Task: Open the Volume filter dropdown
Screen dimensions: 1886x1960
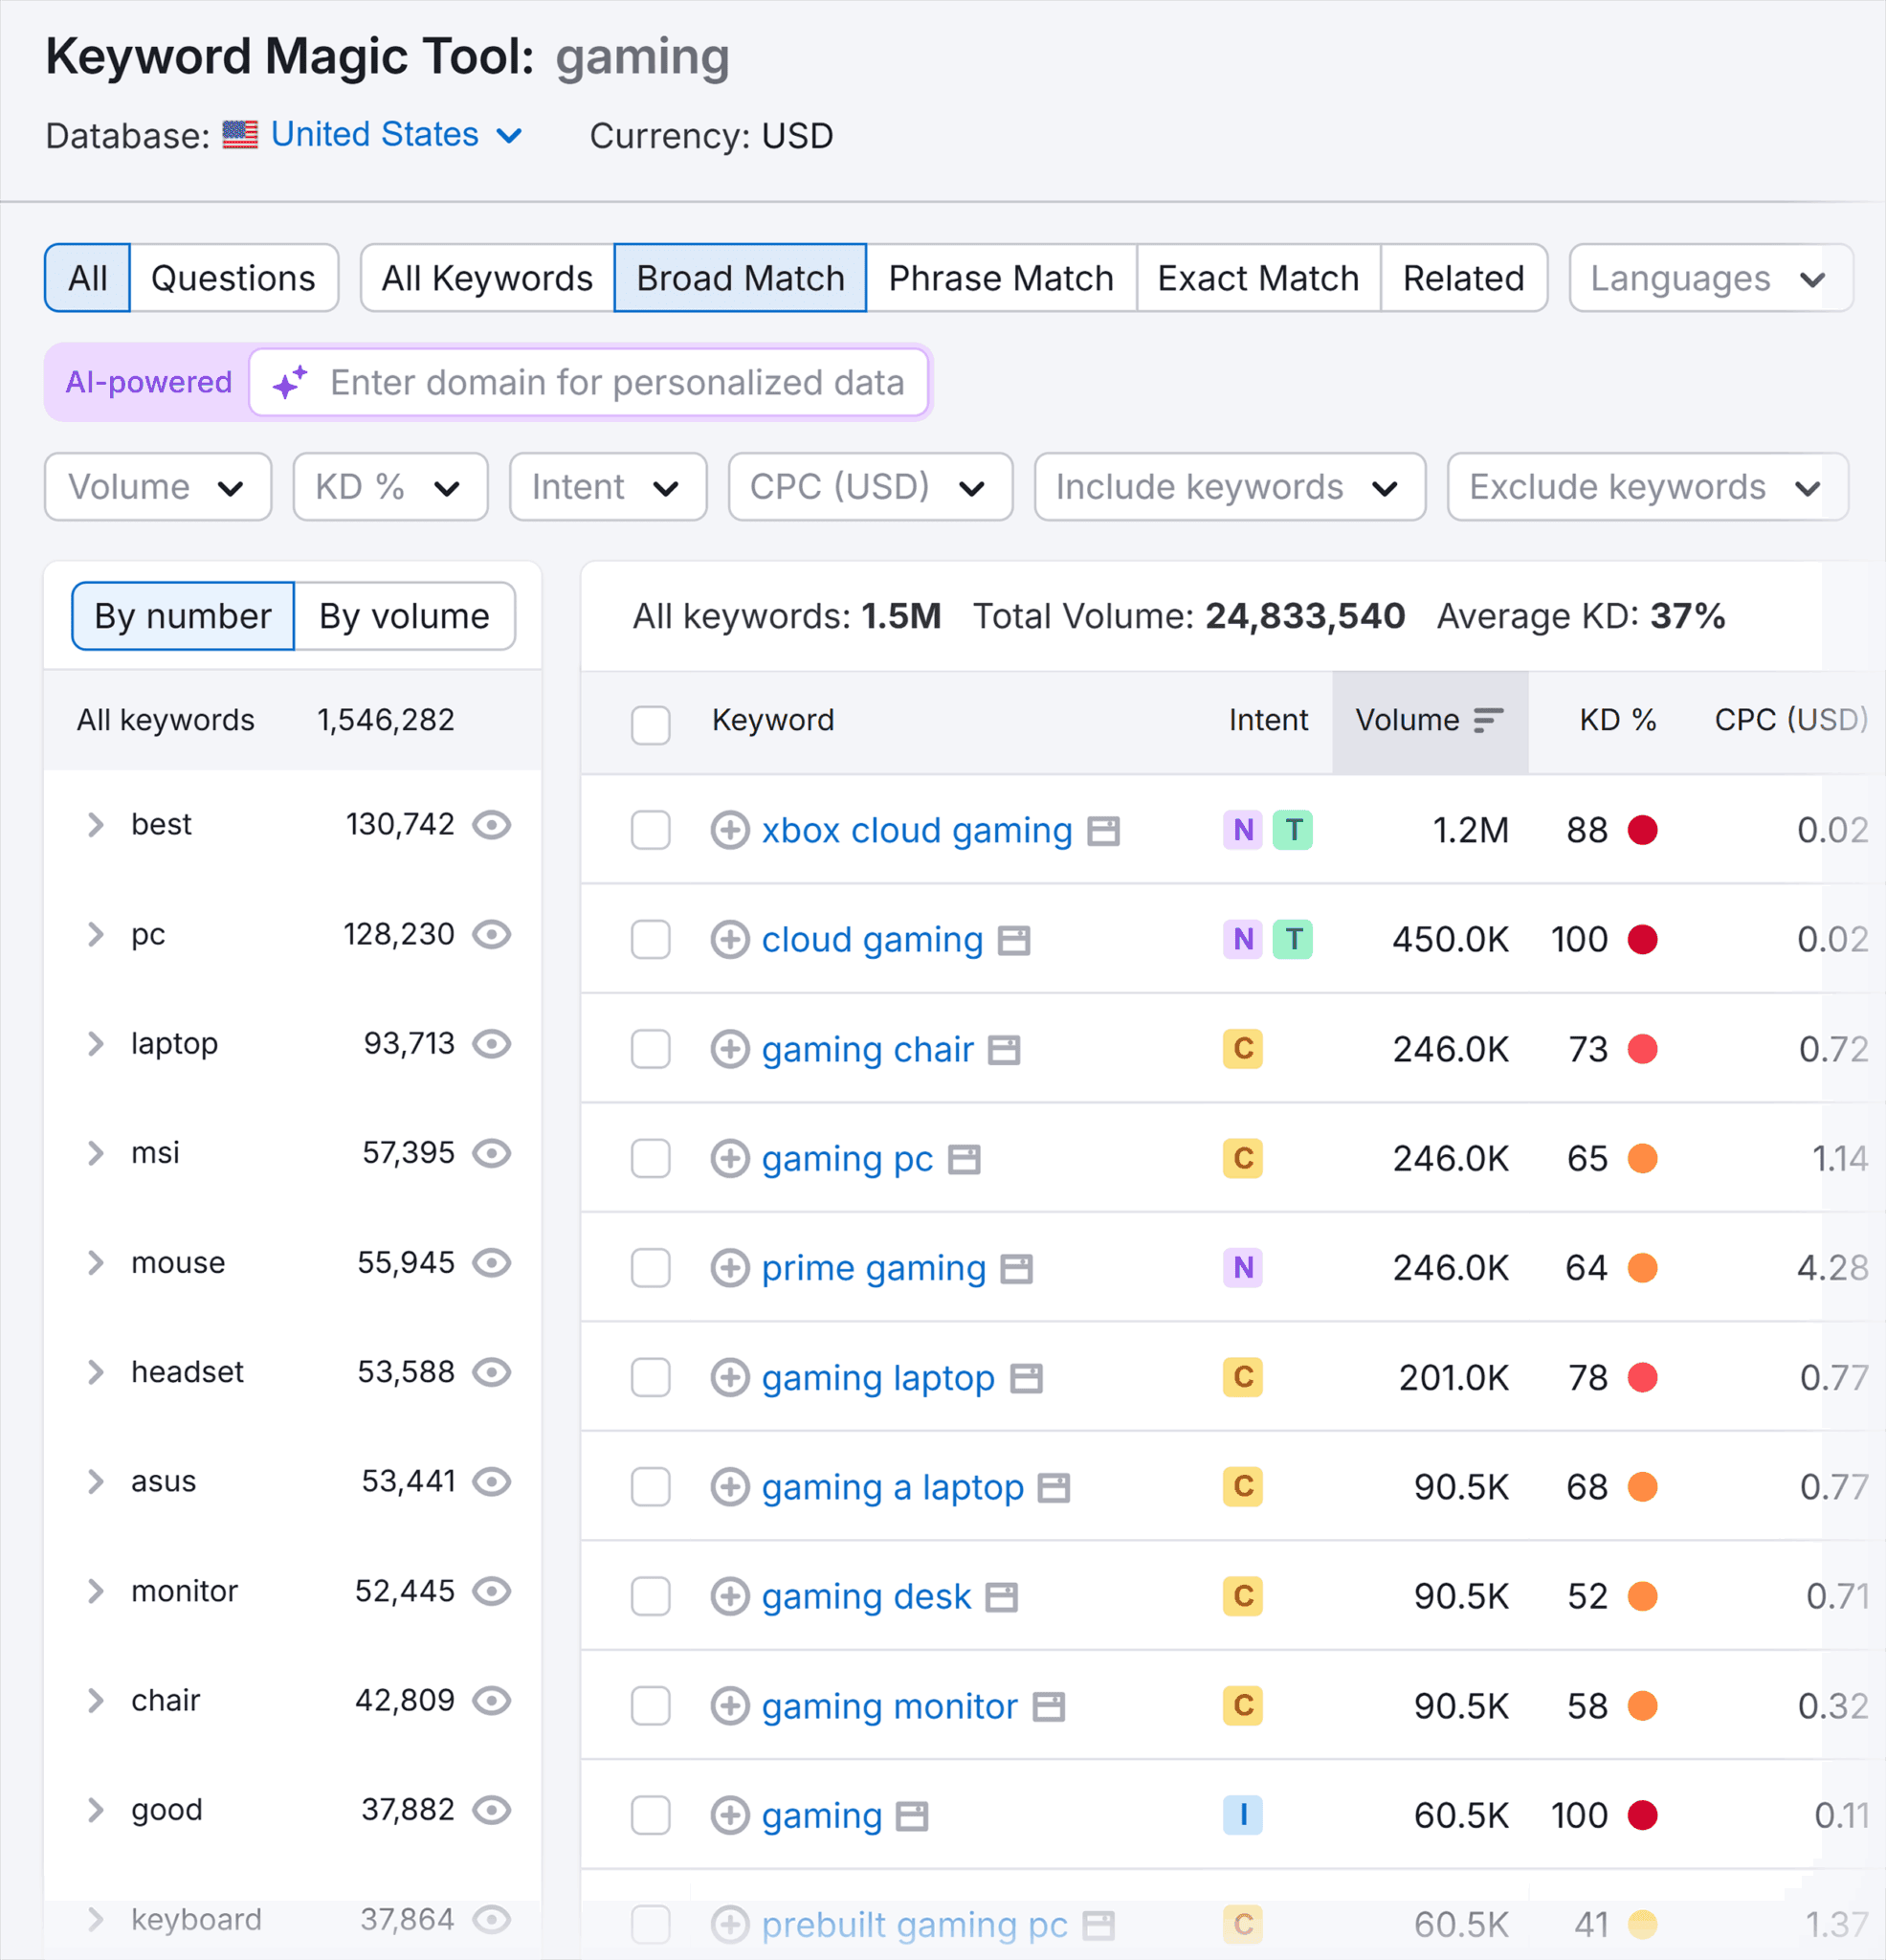Action: tap(157, 487)
